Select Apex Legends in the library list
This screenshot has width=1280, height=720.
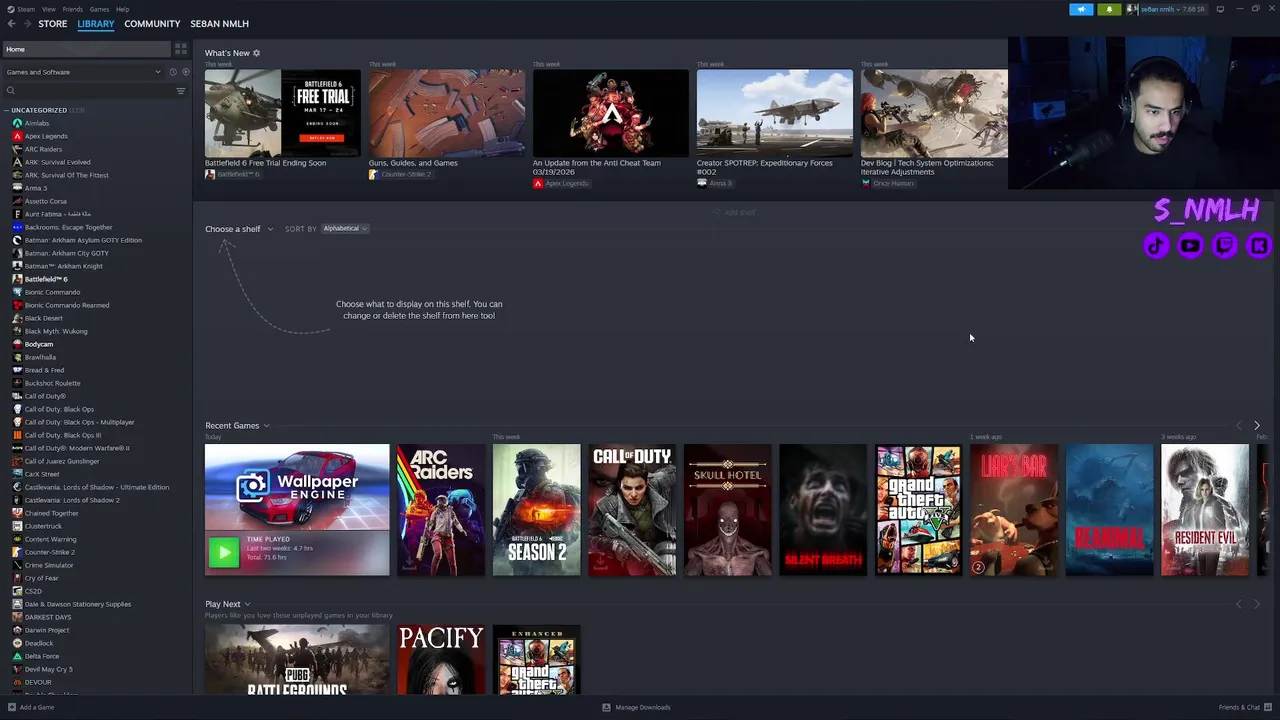(x=46, y=136)
